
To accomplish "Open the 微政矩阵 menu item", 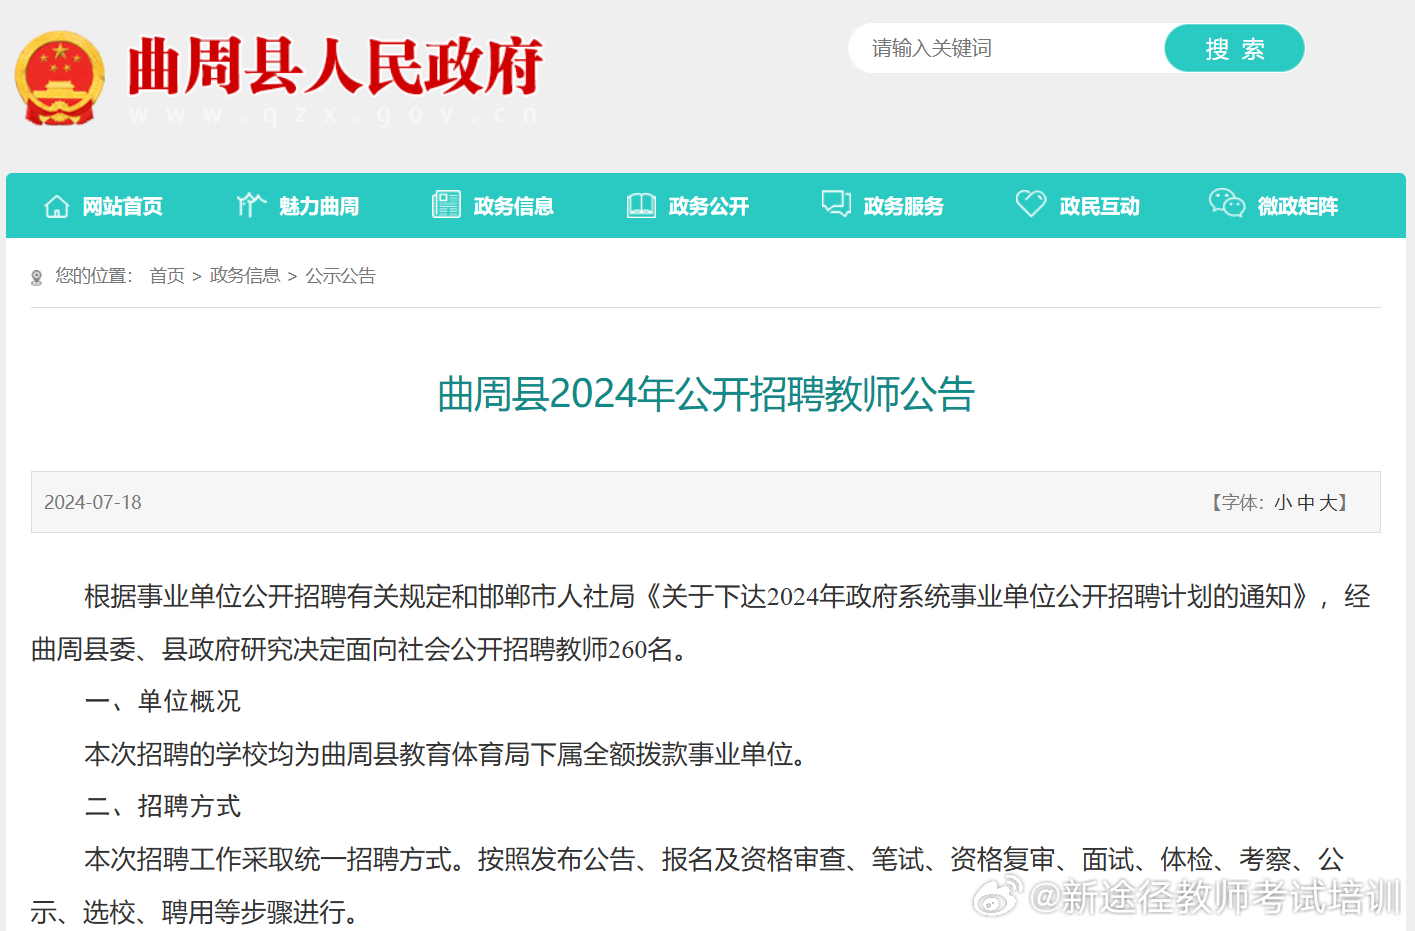I will pos(1298,206).
